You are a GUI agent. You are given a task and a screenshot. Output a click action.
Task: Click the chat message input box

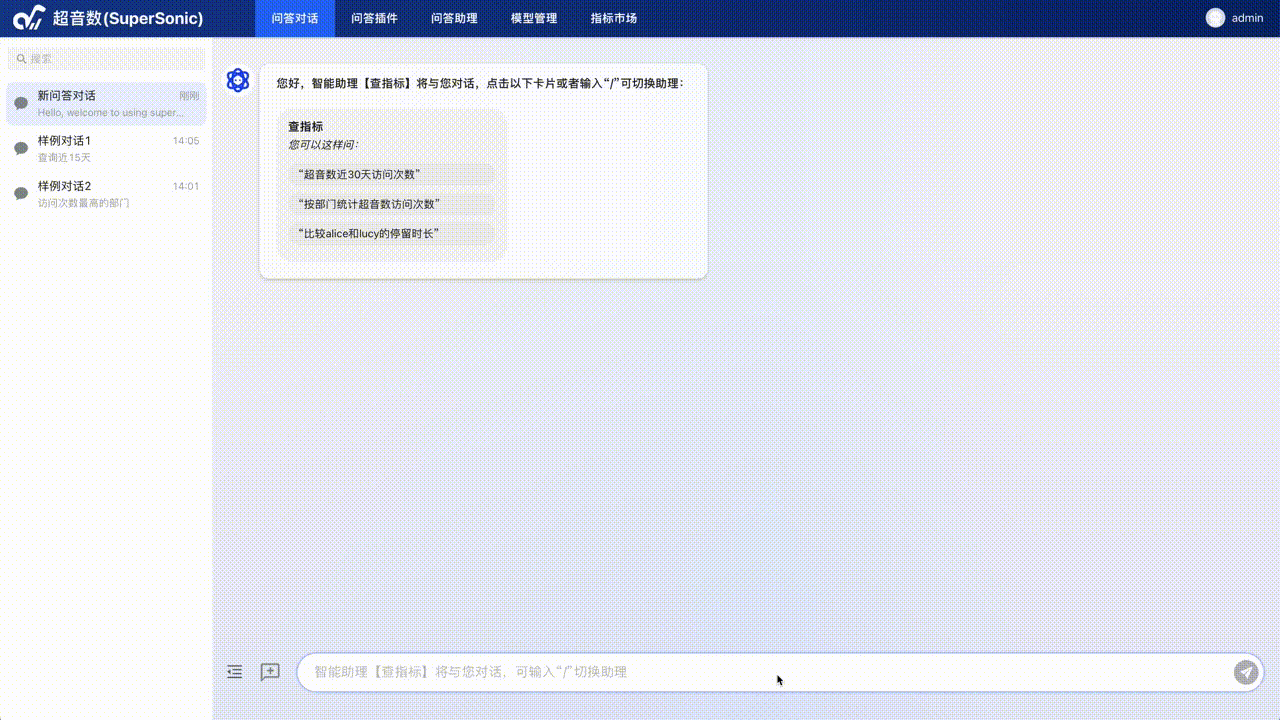pos(760,672)
